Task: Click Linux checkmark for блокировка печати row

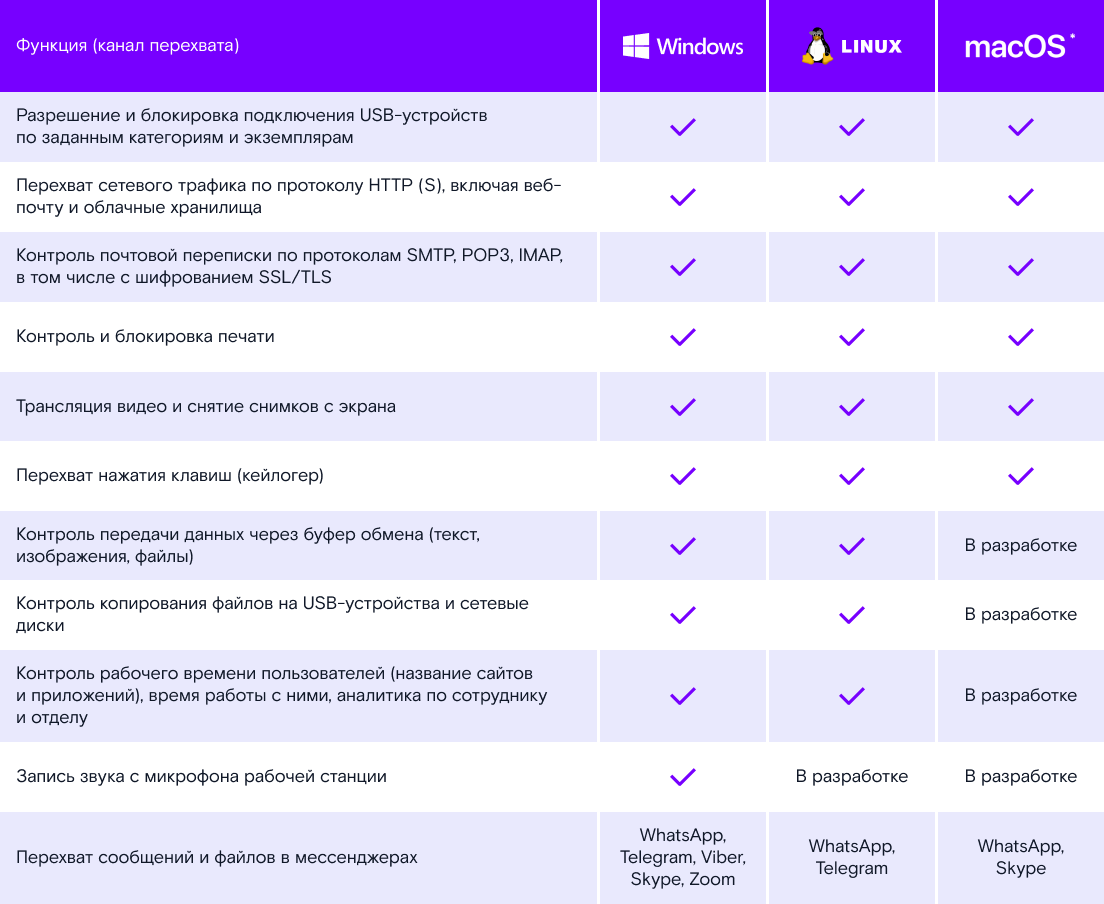Action: (851, 337)
